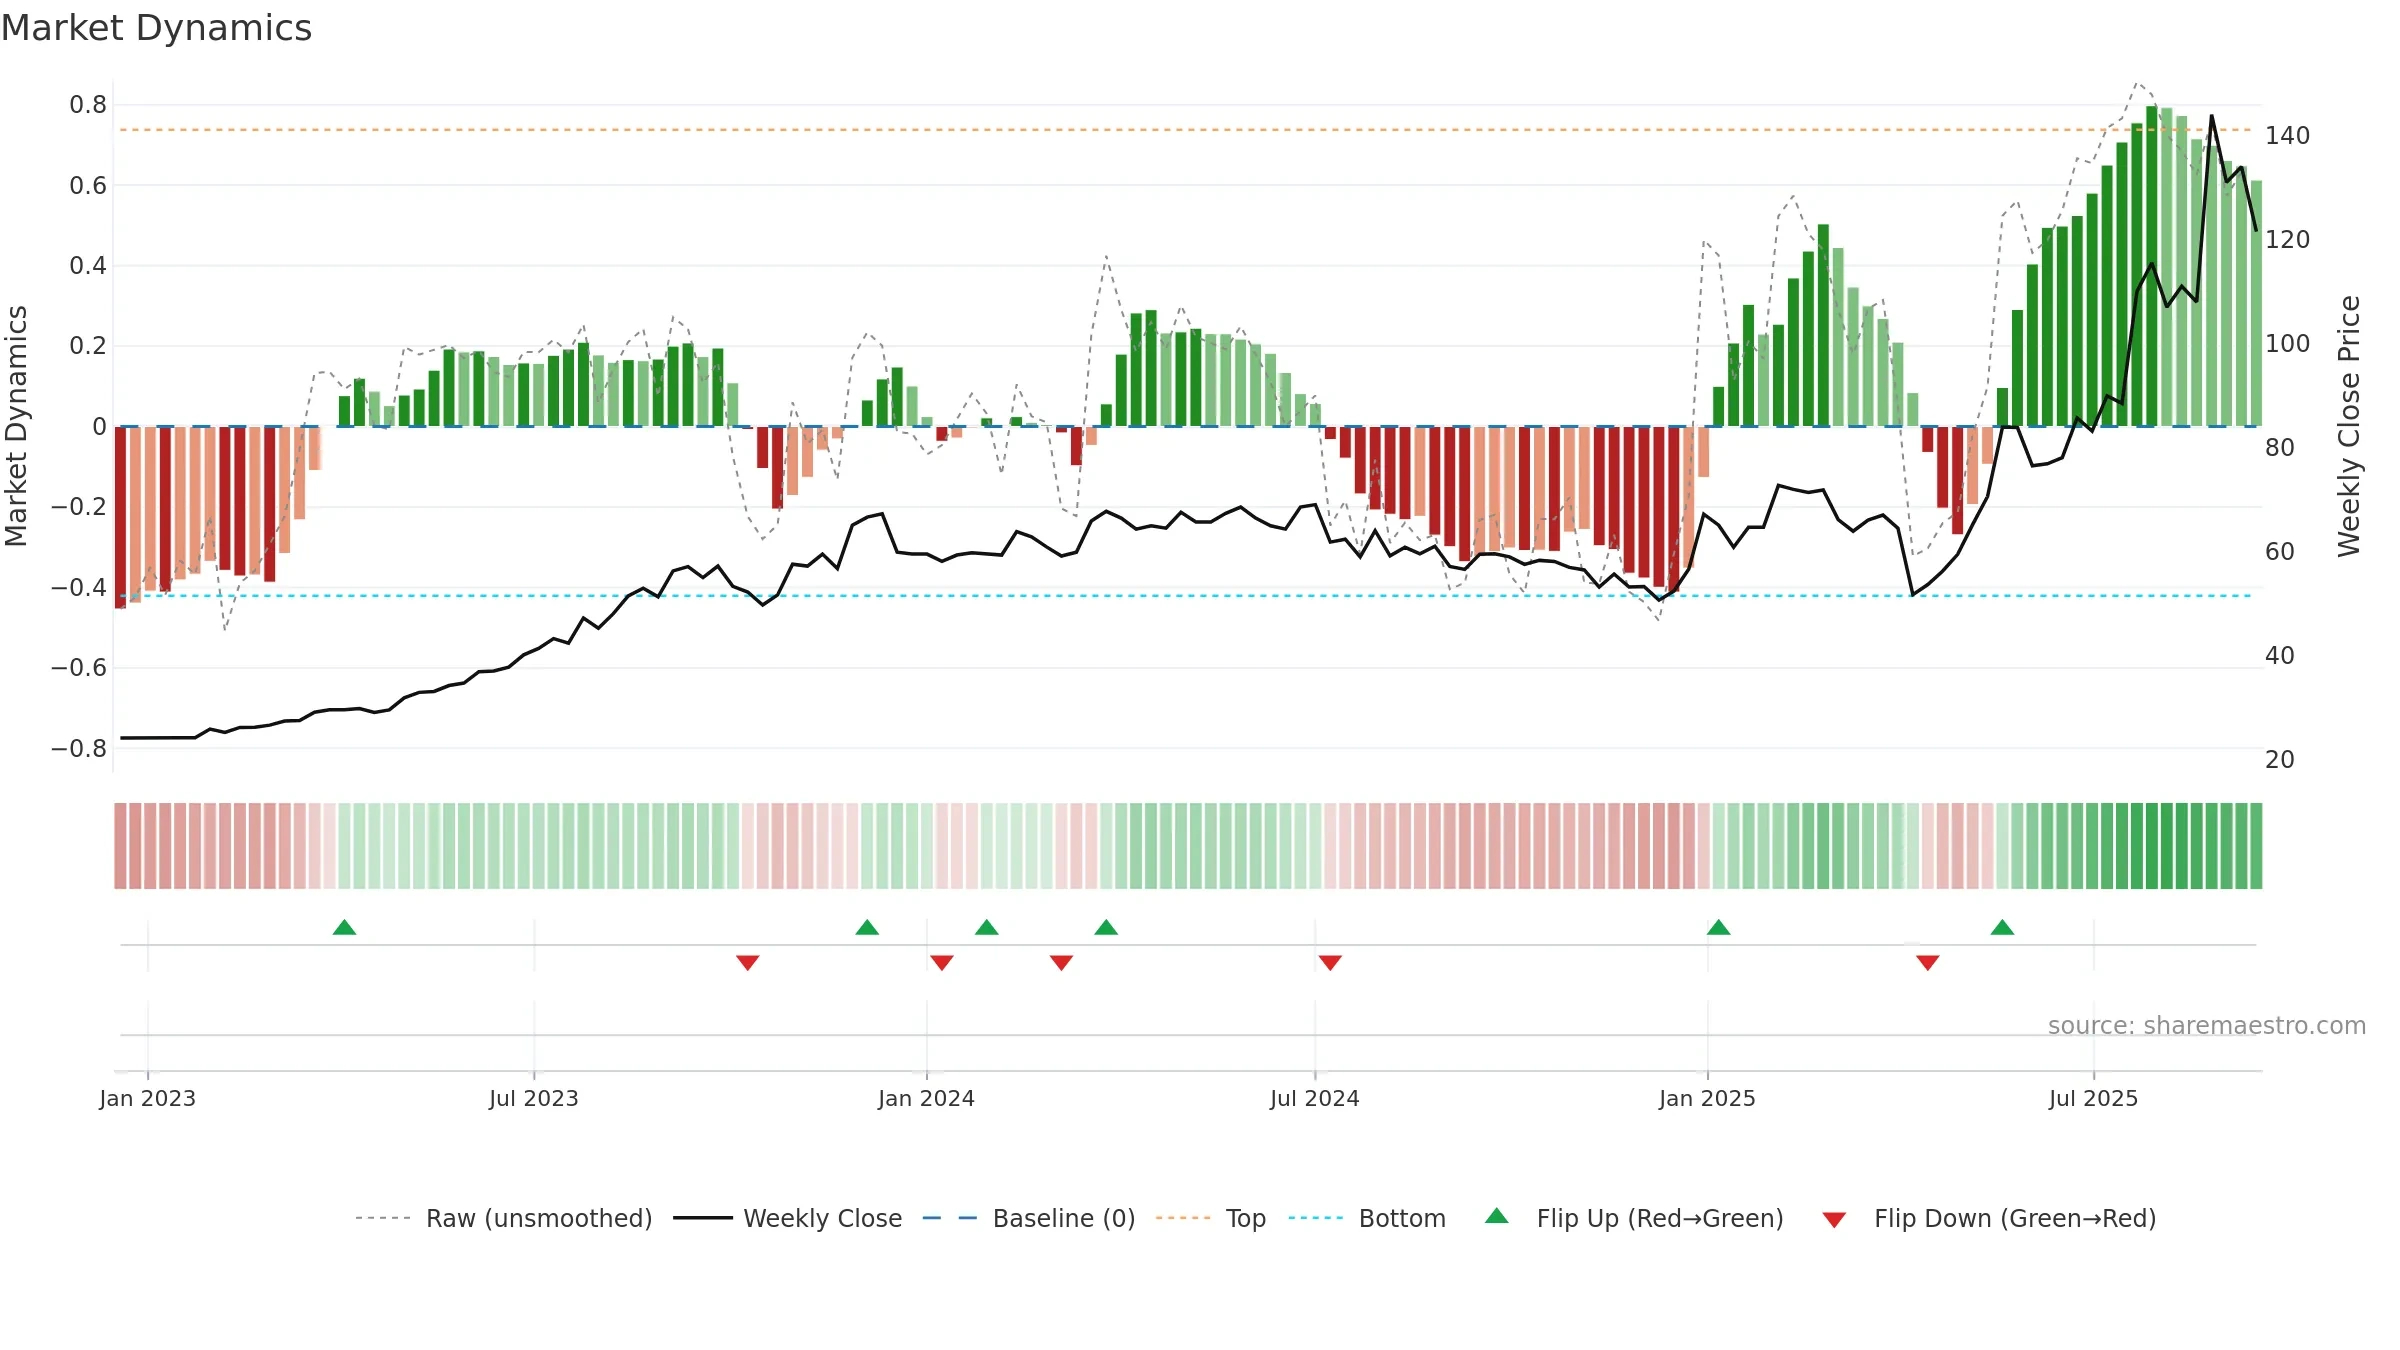Screen dimensions: 2400x1350
Task: Click the '0.8' tick on the left axis
Action: pyautogui.click(x=88, y=105)
